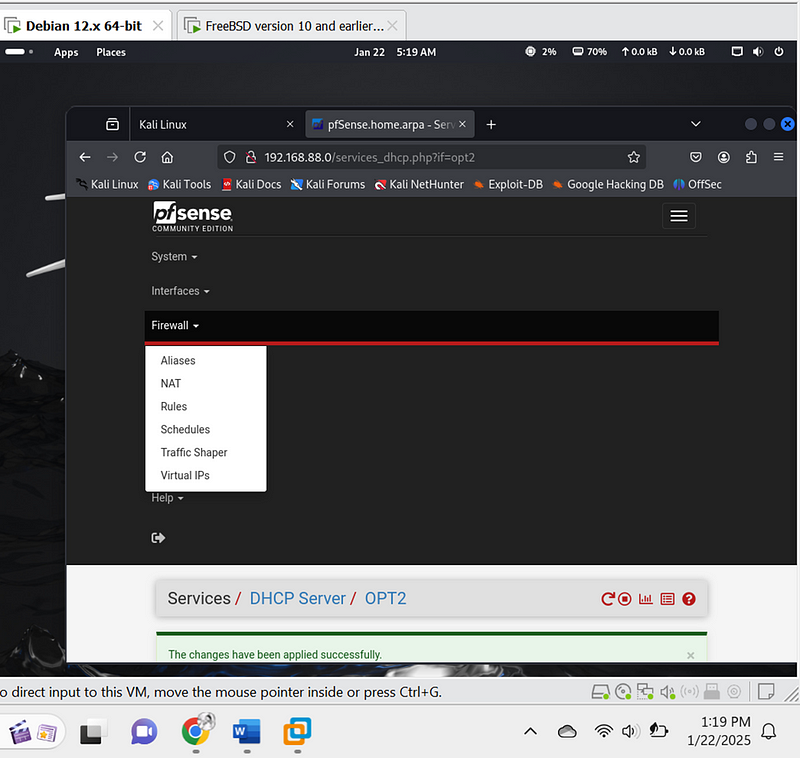Screen dimensions: 800x758
Task: Open Google Hacking DB bookmark
Action: pyautogui.click(x=608, y=185)
